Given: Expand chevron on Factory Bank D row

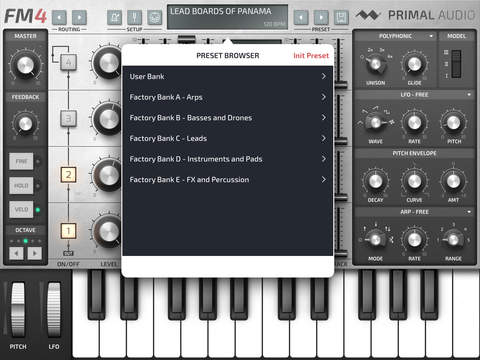Looking at the screenshot, I should (324, 159).
